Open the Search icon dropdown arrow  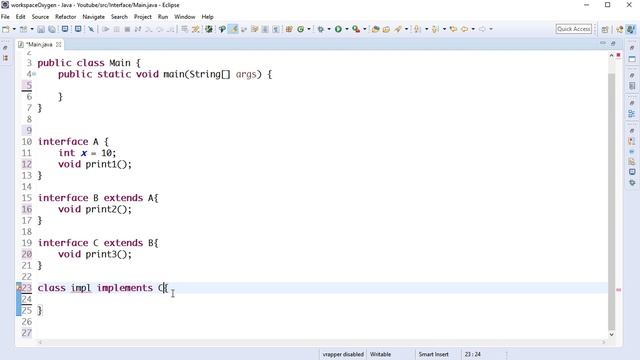coord(406,29)
